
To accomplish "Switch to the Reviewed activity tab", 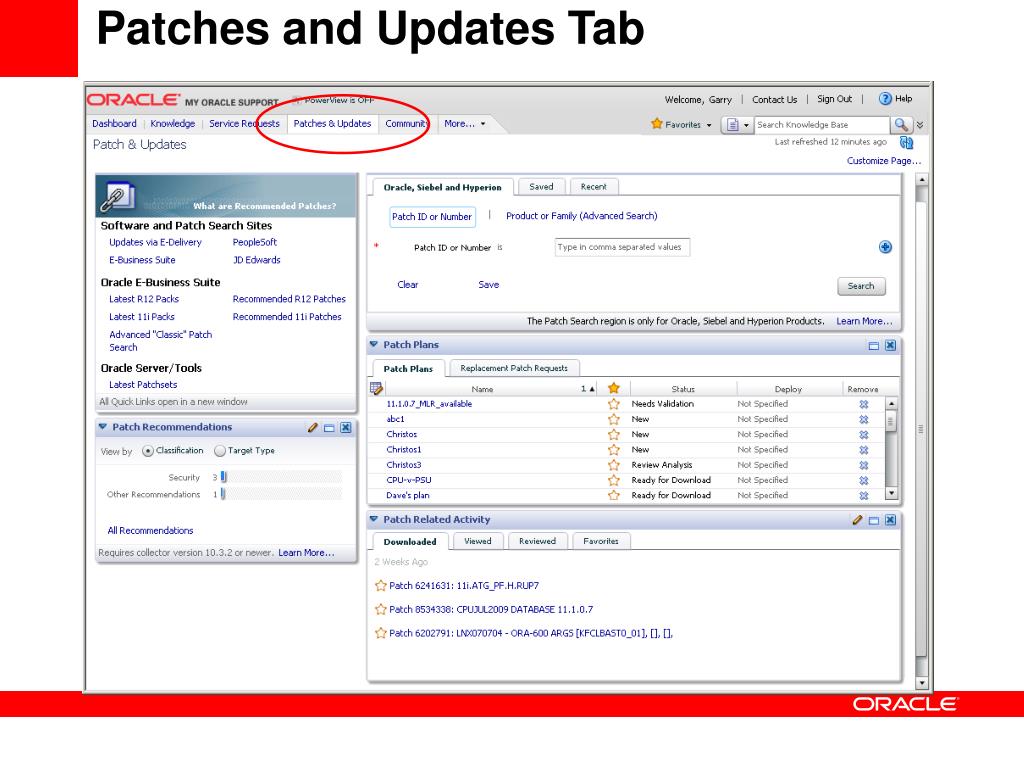I will tap(537, 541).
